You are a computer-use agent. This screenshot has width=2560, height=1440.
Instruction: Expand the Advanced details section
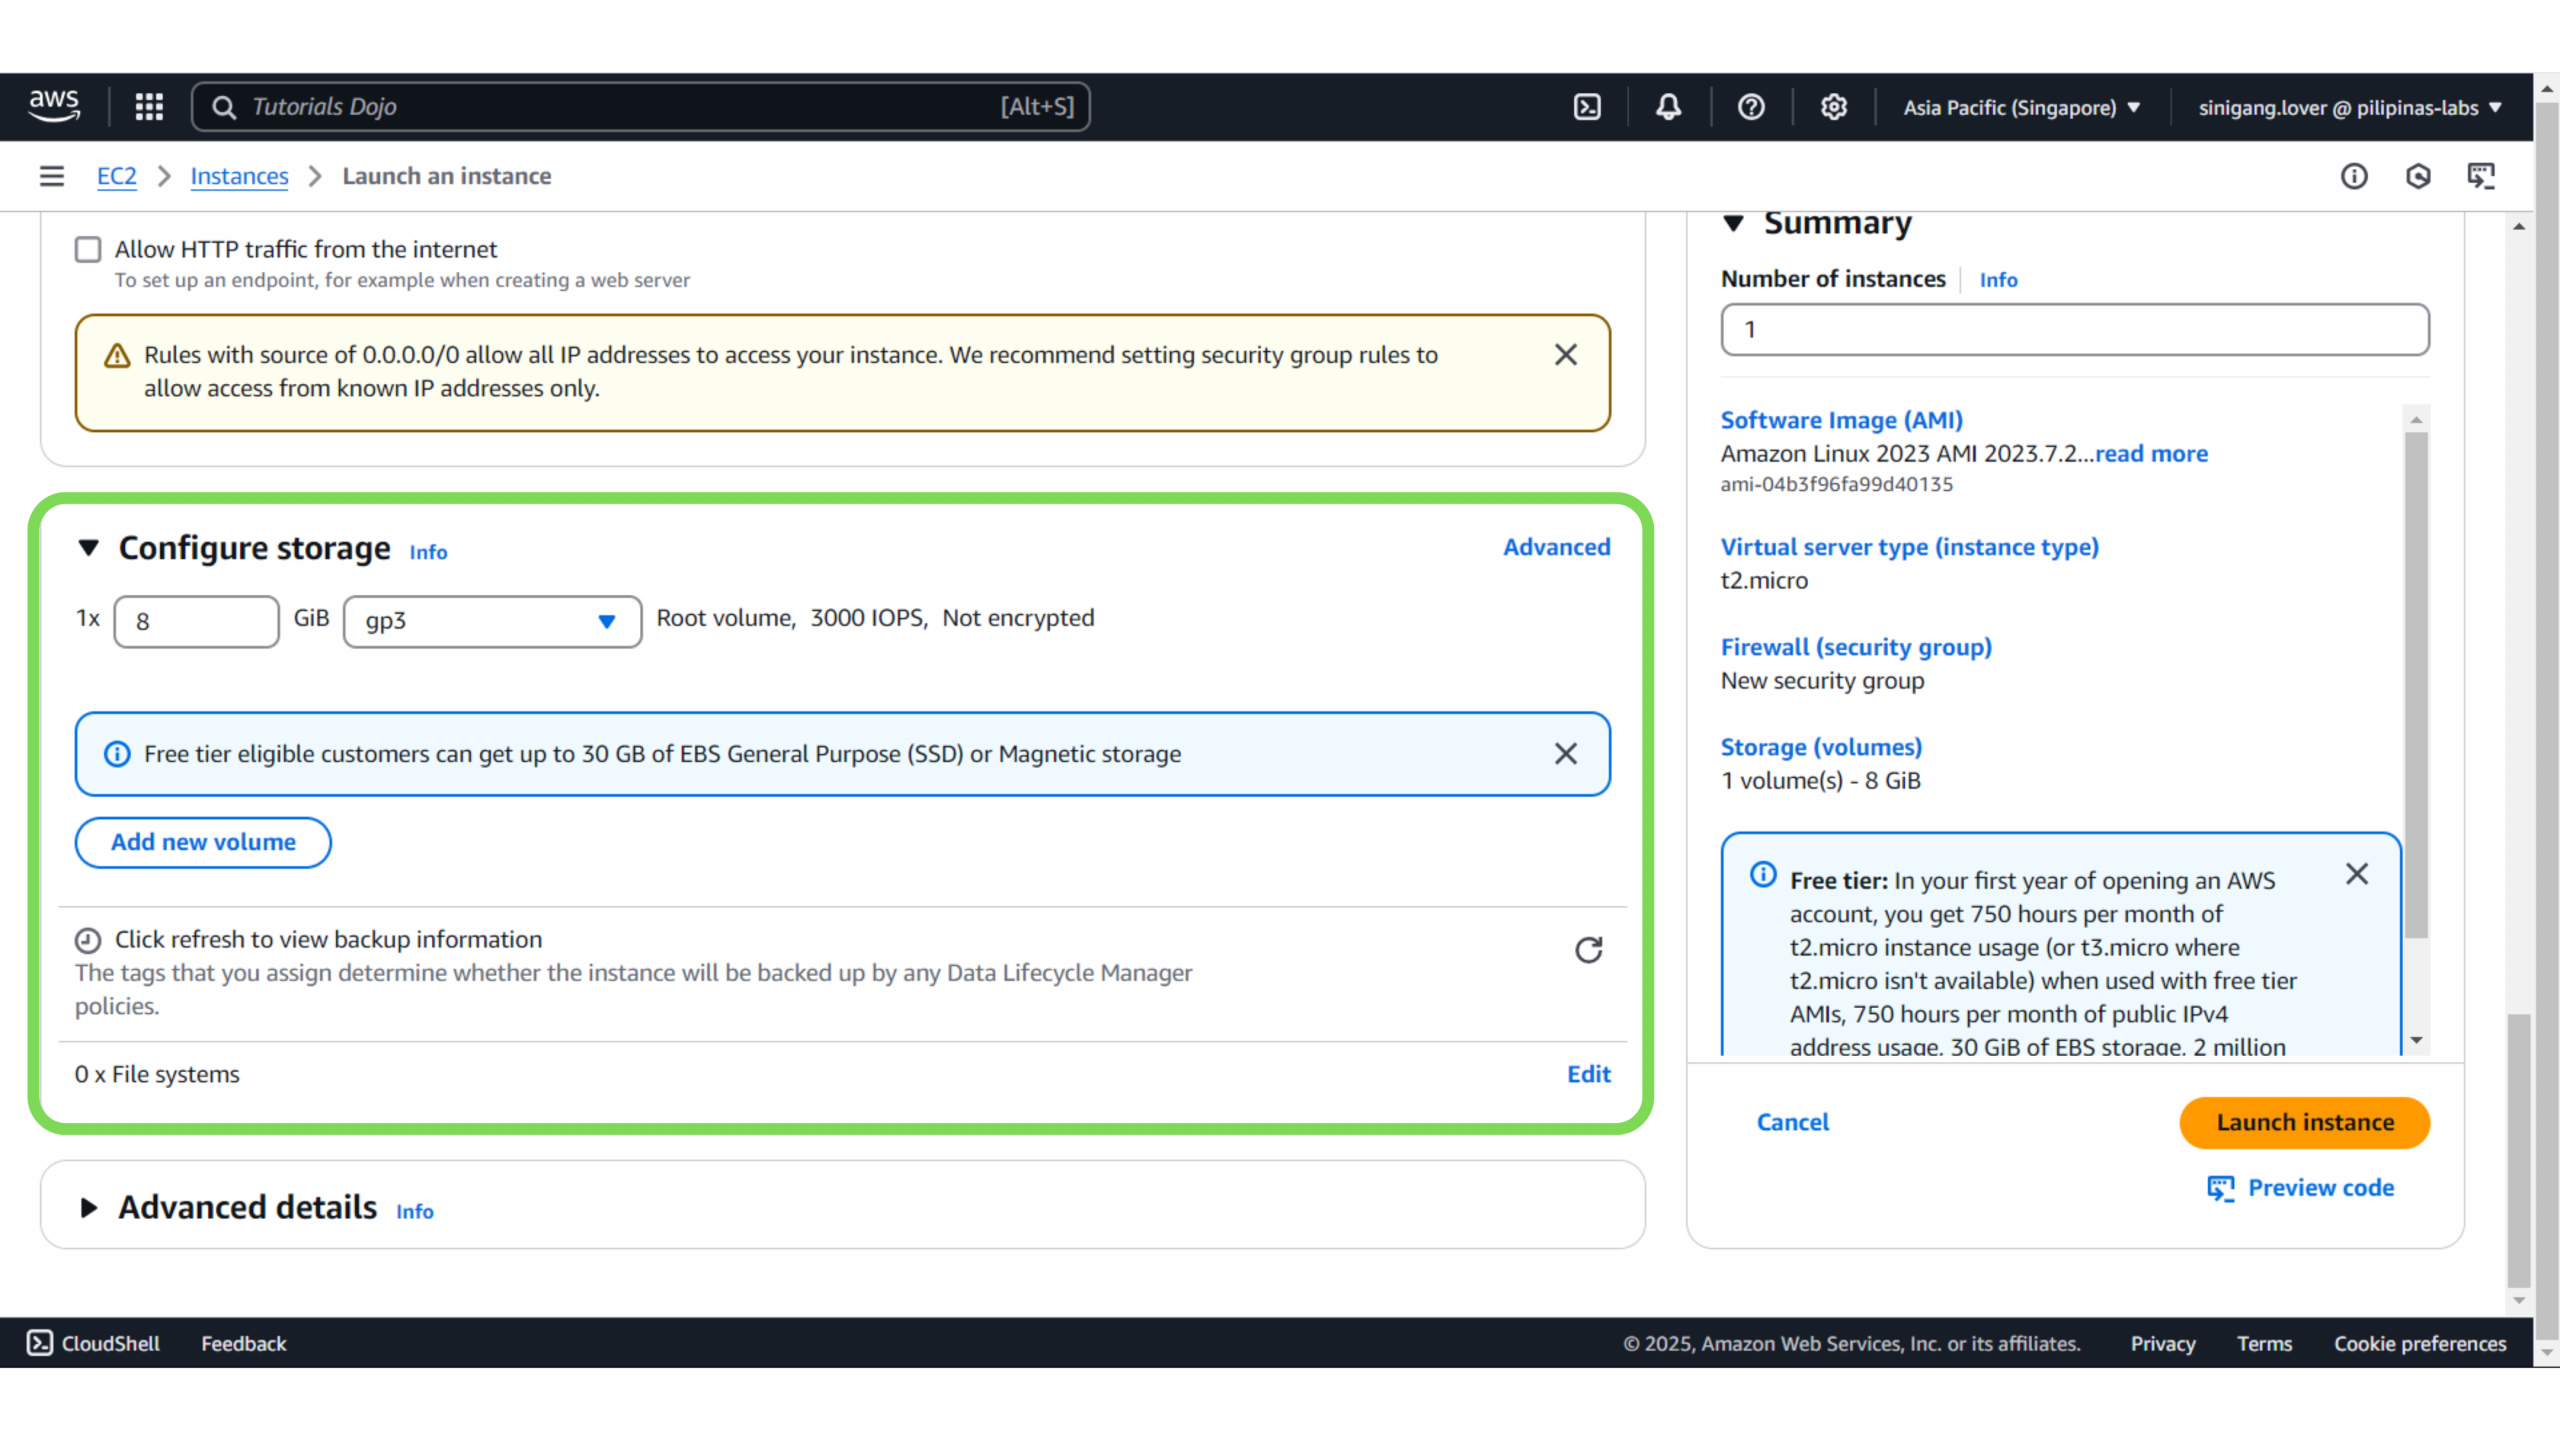pyautogui.click(x=89, y=1208)
